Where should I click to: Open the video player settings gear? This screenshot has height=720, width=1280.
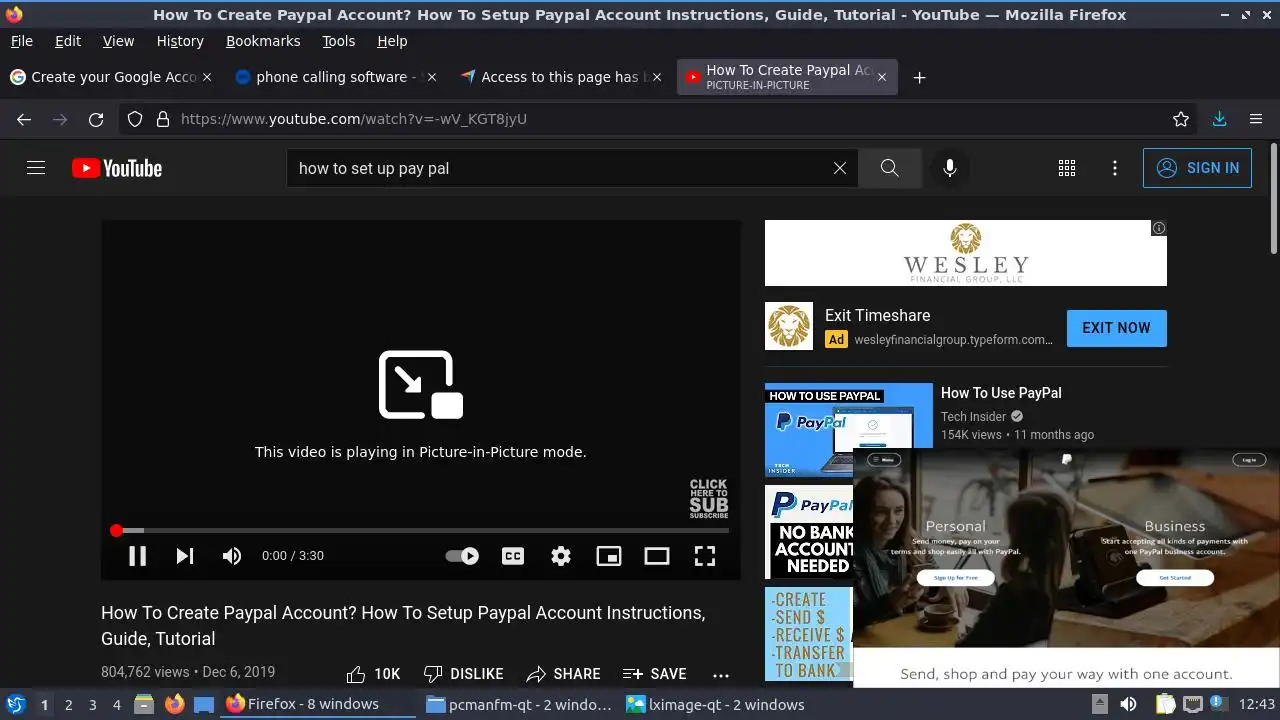pyautogui.click(x=561, y=556)
